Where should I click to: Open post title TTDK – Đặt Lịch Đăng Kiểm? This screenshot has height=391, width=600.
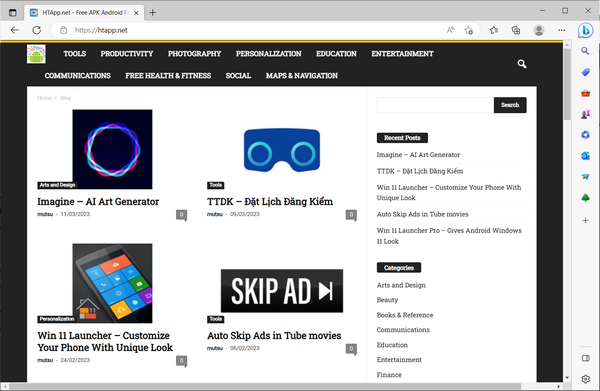pos(270,202)
